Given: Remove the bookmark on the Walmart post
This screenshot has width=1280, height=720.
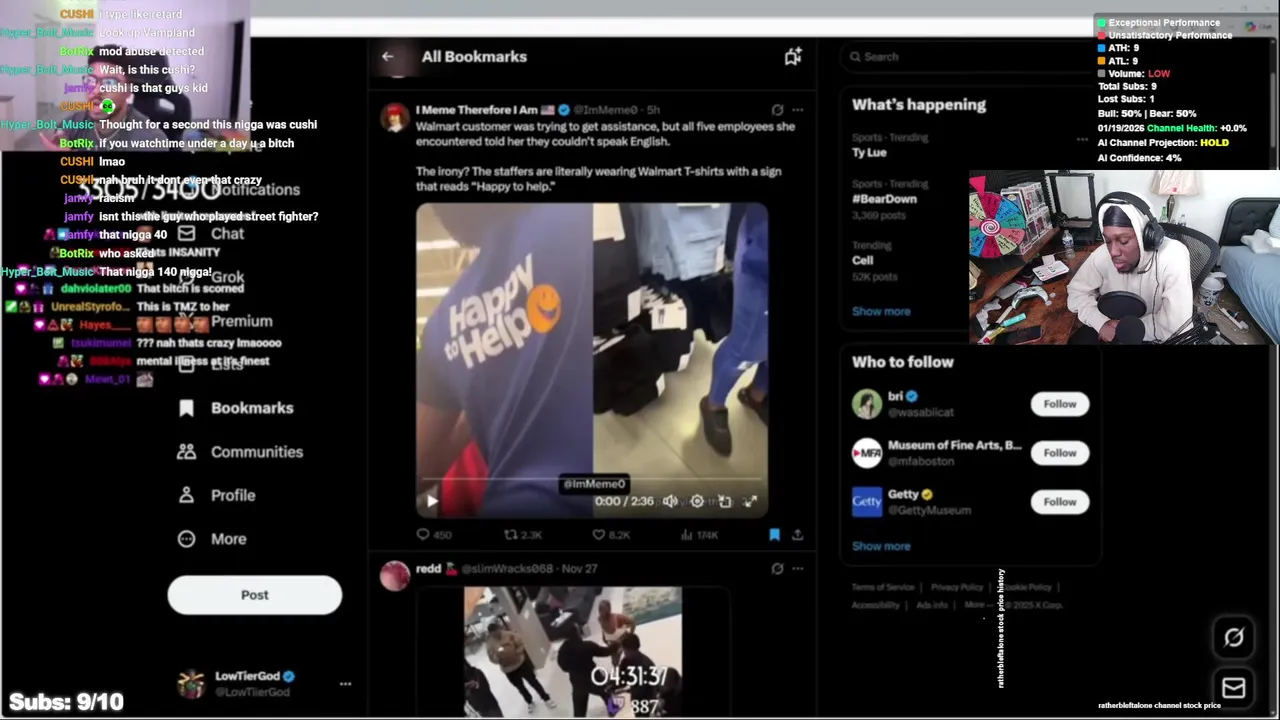Looking at the screenshot, I should [x=774, y=535].
